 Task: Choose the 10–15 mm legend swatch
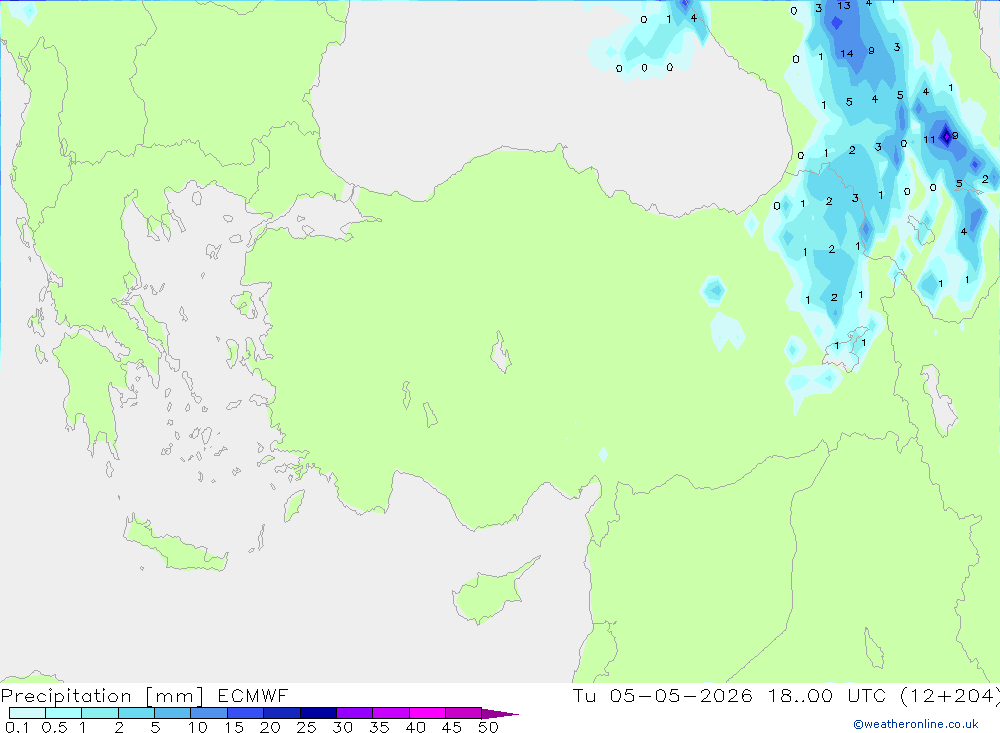click(209, 713)
